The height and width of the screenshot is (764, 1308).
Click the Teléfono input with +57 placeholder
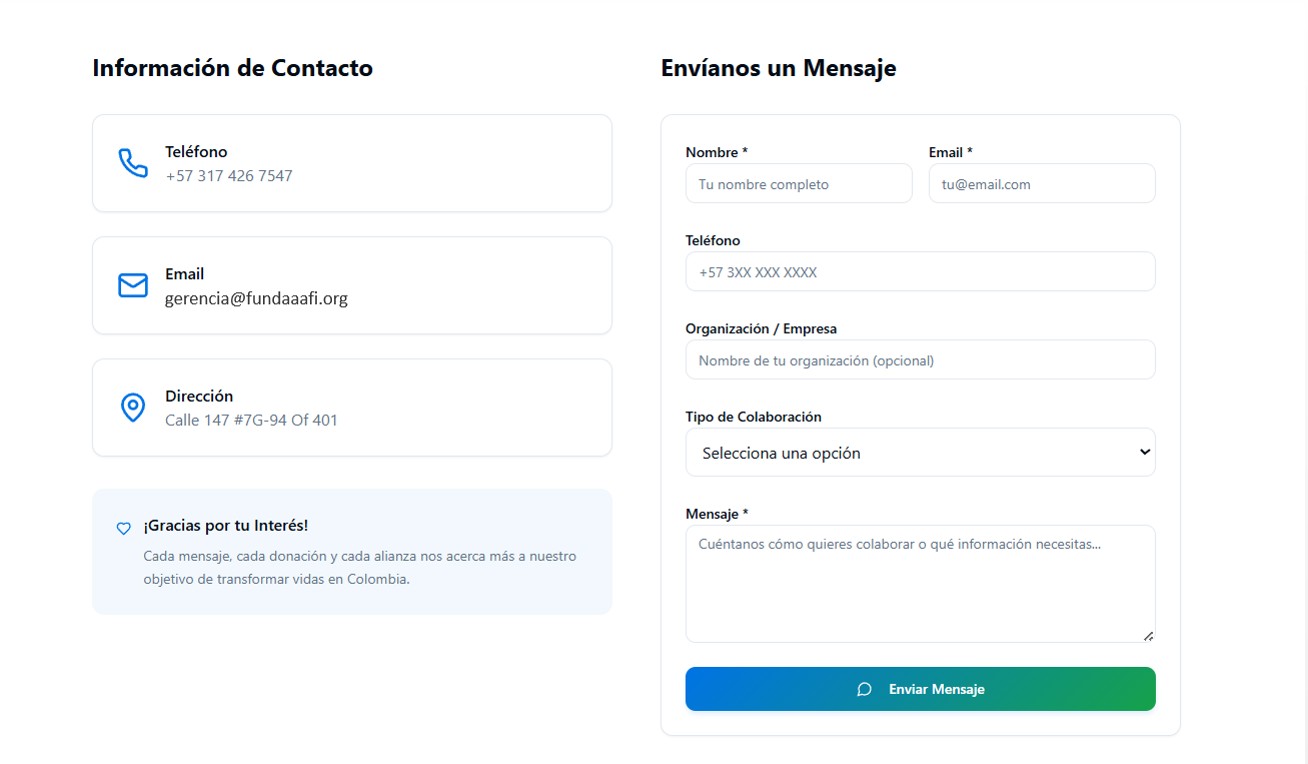coord(920,272)
